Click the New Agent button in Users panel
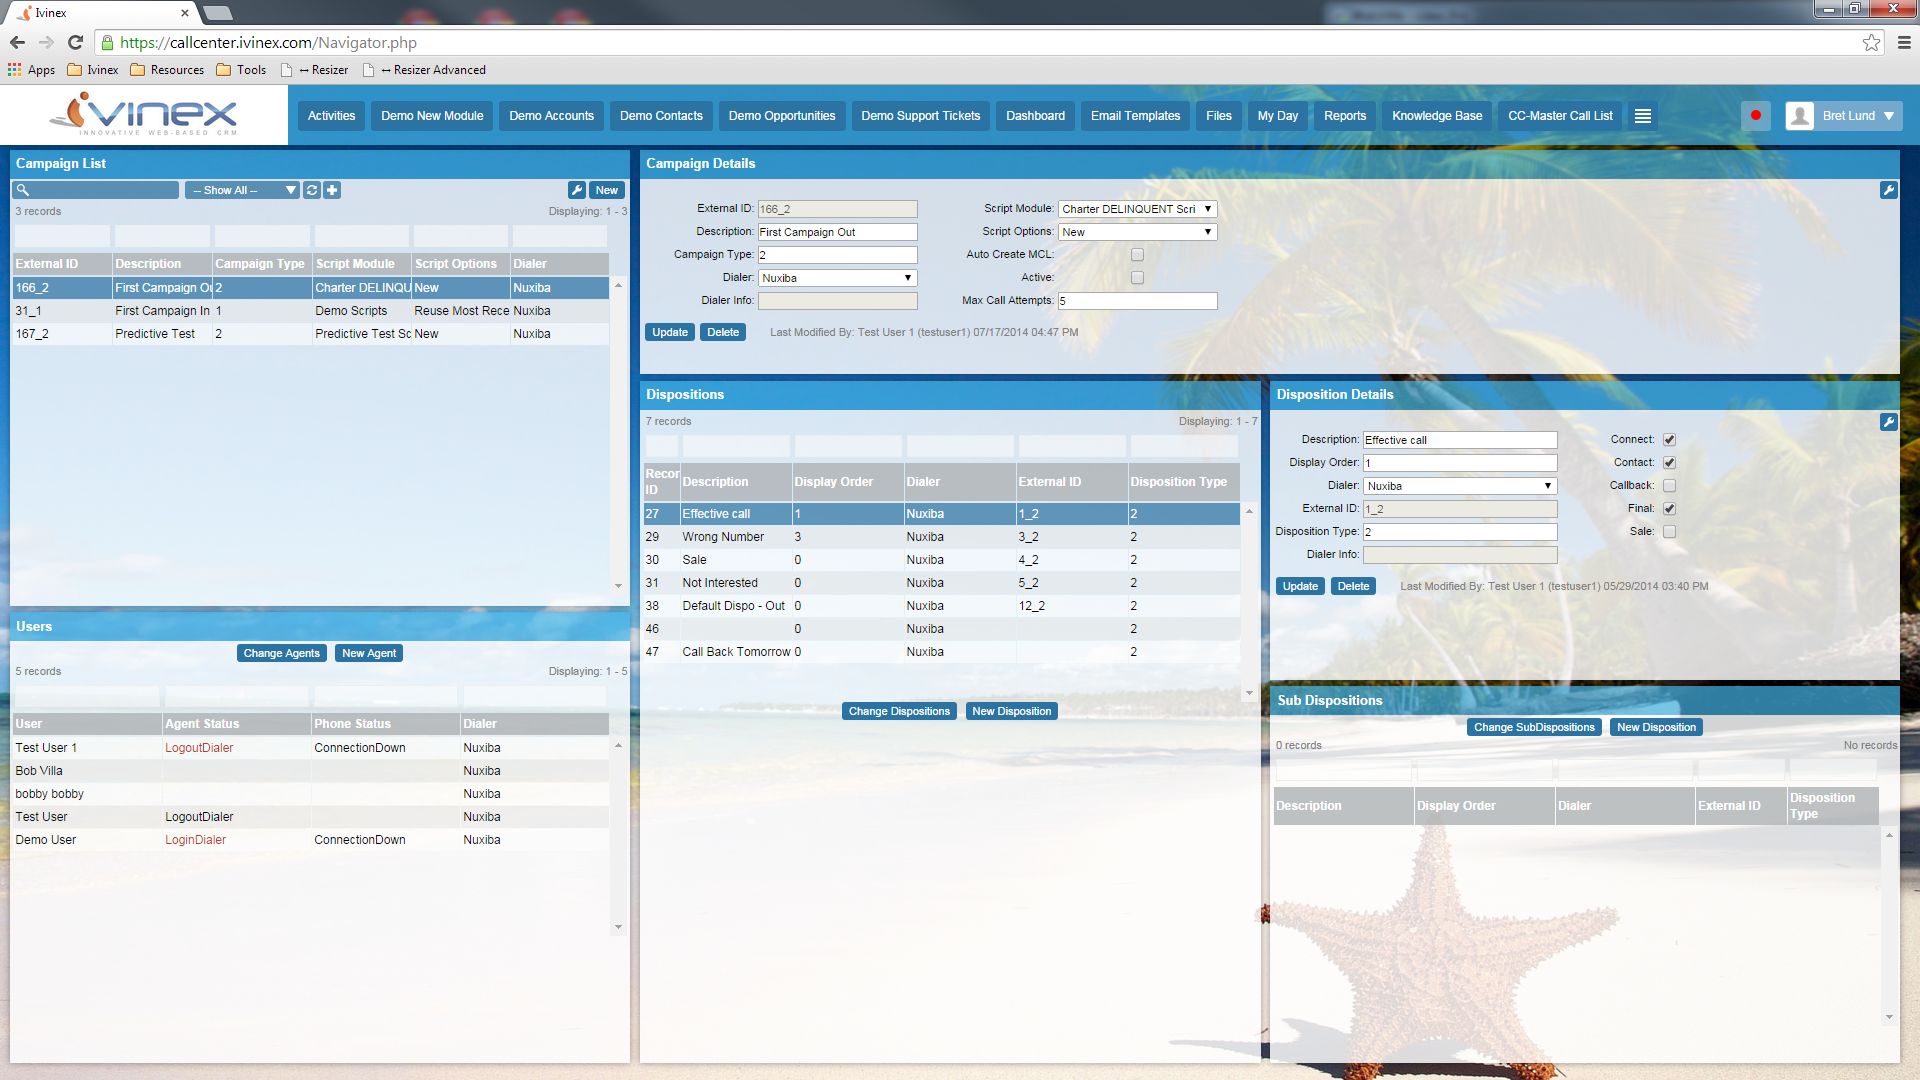The width and height of the screenshot is (1920, 1080). (x=369, y=651)
